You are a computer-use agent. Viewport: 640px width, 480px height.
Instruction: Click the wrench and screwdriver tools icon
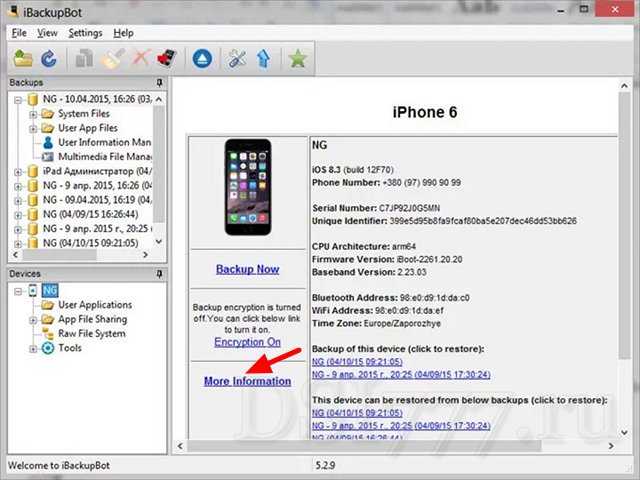pyautogui.click(x=237, y=58)
